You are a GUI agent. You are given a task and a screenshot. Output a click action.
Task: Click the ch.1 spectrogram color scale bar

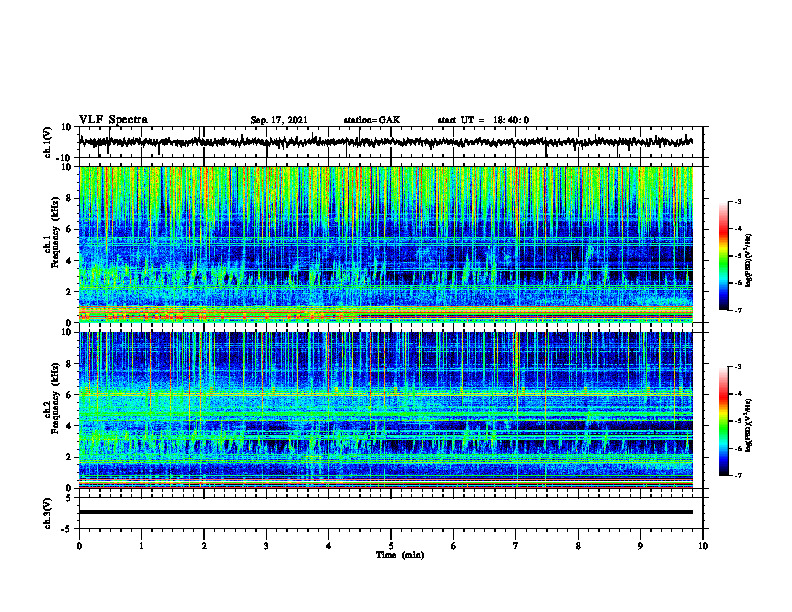pyautogui.click(x=724, y=256)
